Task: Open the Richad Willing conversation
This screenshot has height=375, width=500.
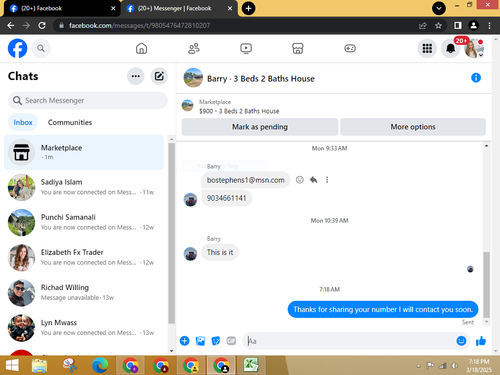Action: pyautogui.click(x=84, y=293)
